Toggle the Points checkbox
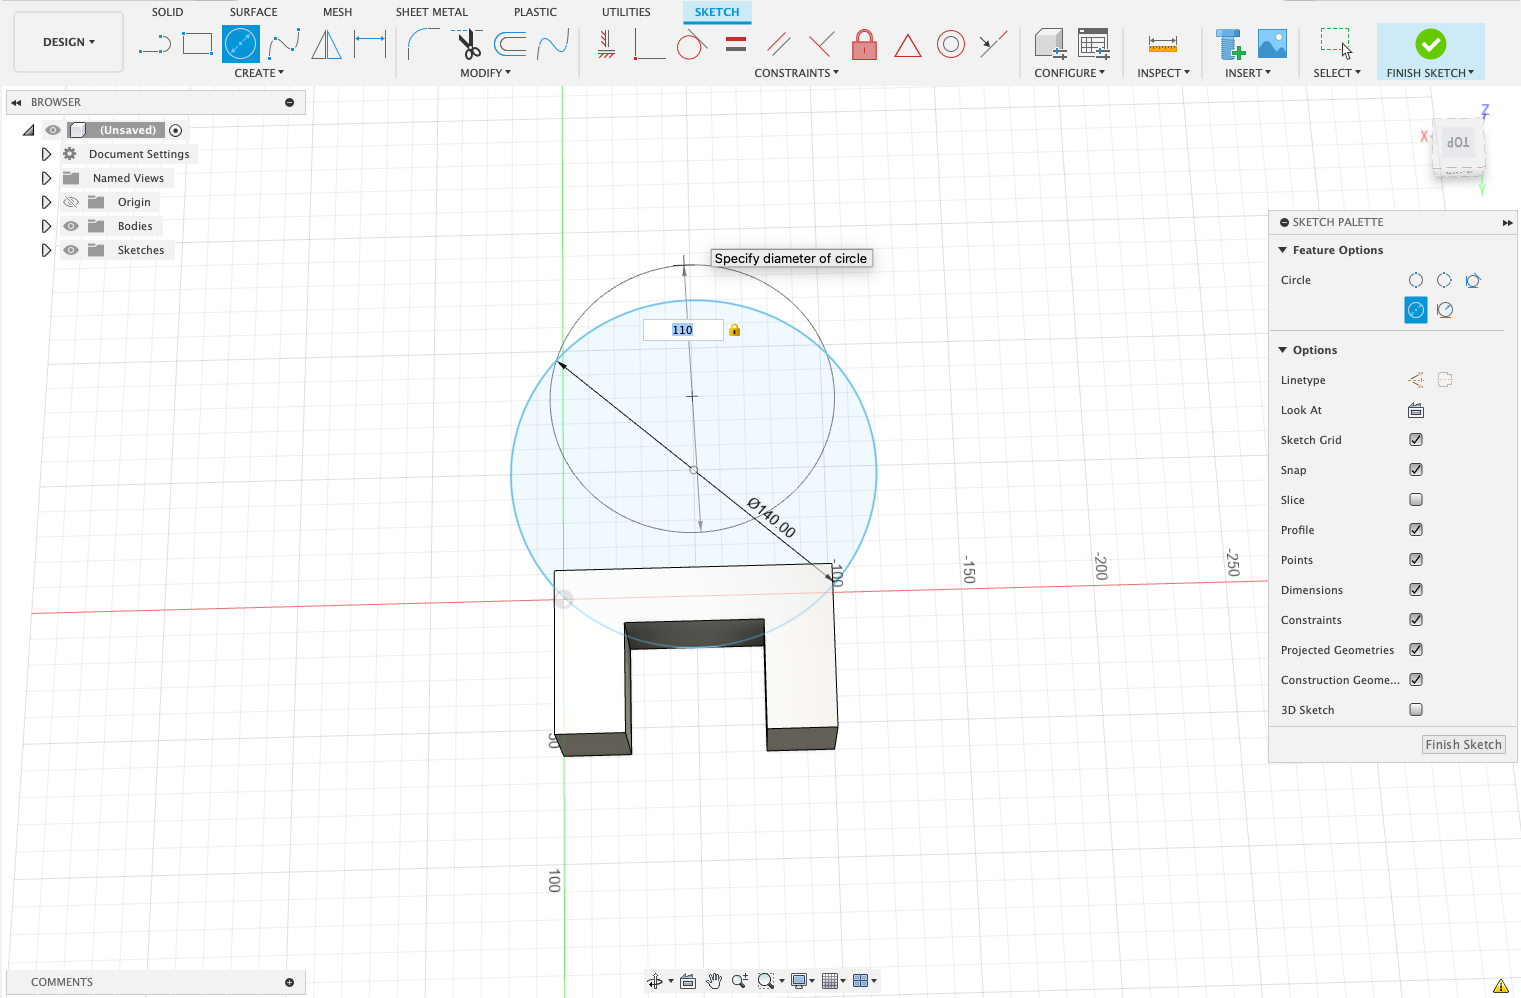The image size is (1521, 998). click(1416, 560)
